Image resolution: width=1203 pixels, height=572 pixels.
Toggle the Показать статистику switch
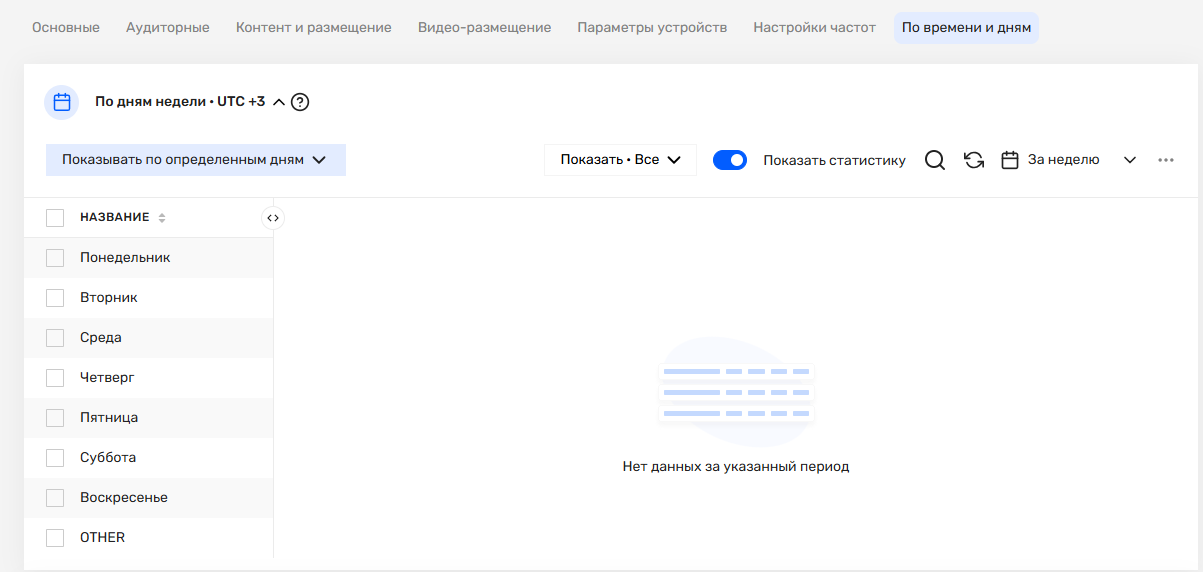(x=730, y=160)
